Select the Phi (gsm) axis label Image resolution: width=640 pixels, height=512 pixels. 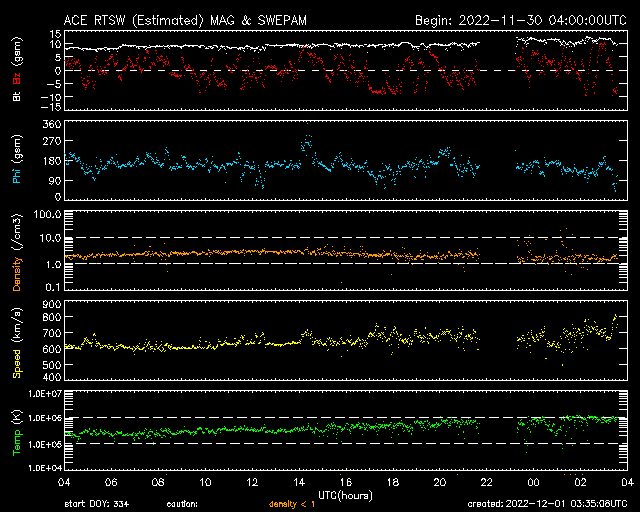(x=16, y=159)
